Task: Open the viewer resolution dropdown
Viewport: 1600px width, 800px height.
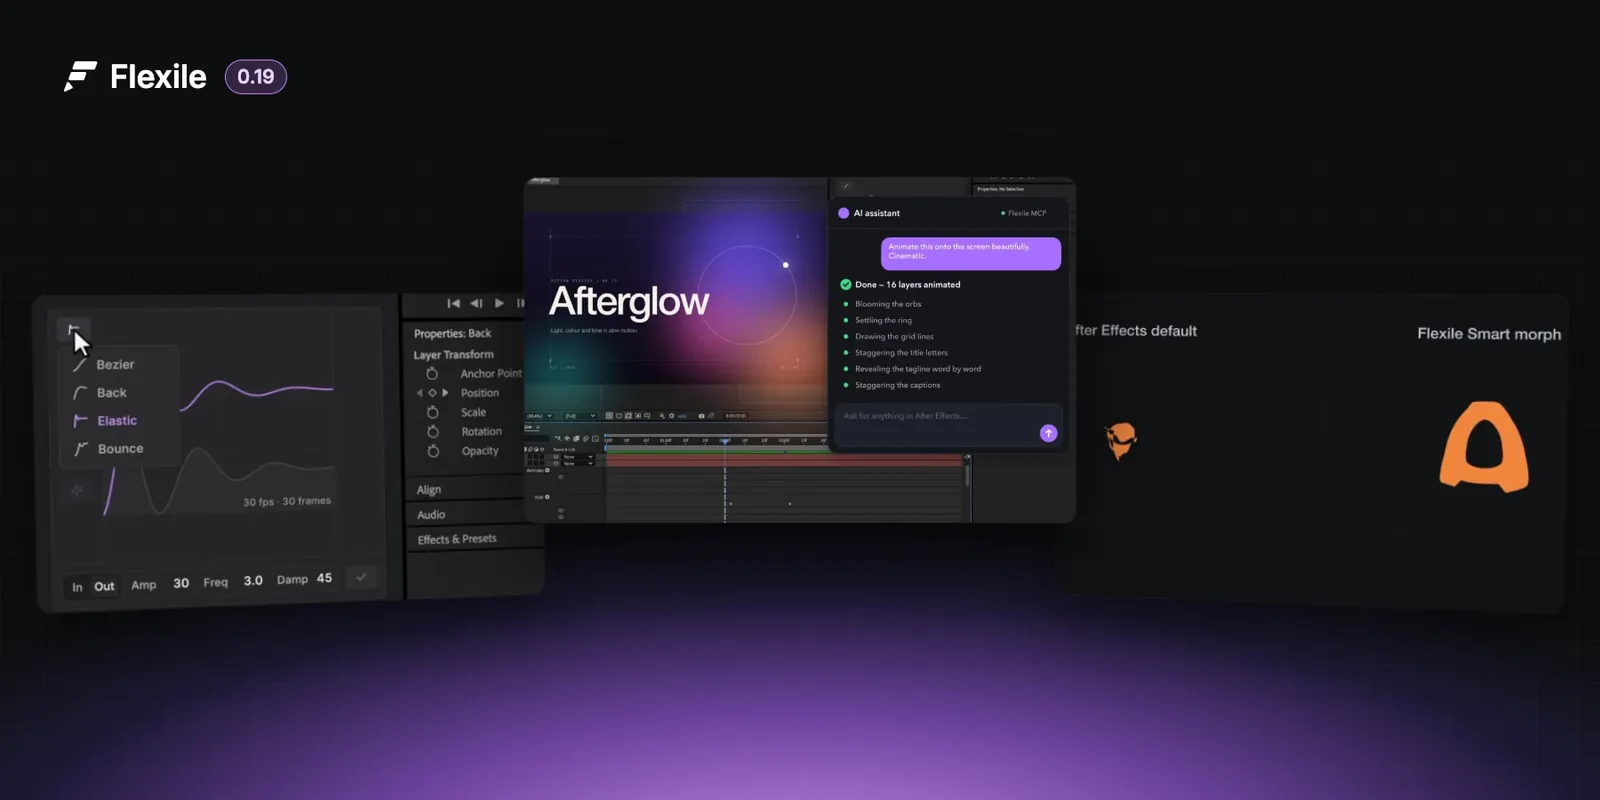Action: click(579, 416)
